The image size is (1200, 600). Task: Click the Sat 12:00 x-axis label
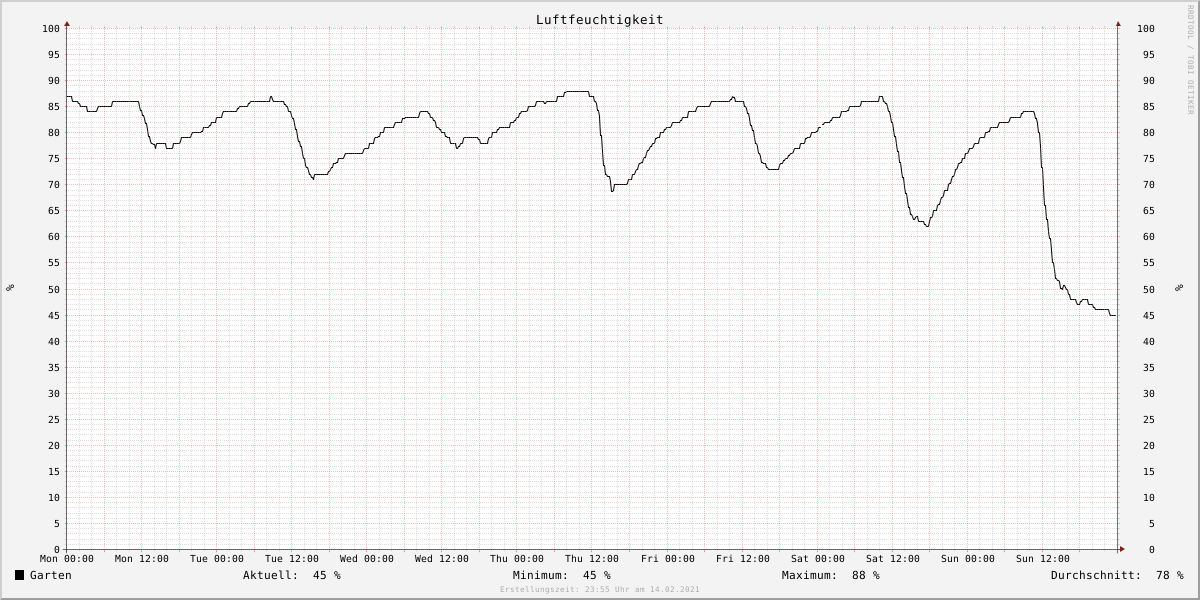coord(893,559)
